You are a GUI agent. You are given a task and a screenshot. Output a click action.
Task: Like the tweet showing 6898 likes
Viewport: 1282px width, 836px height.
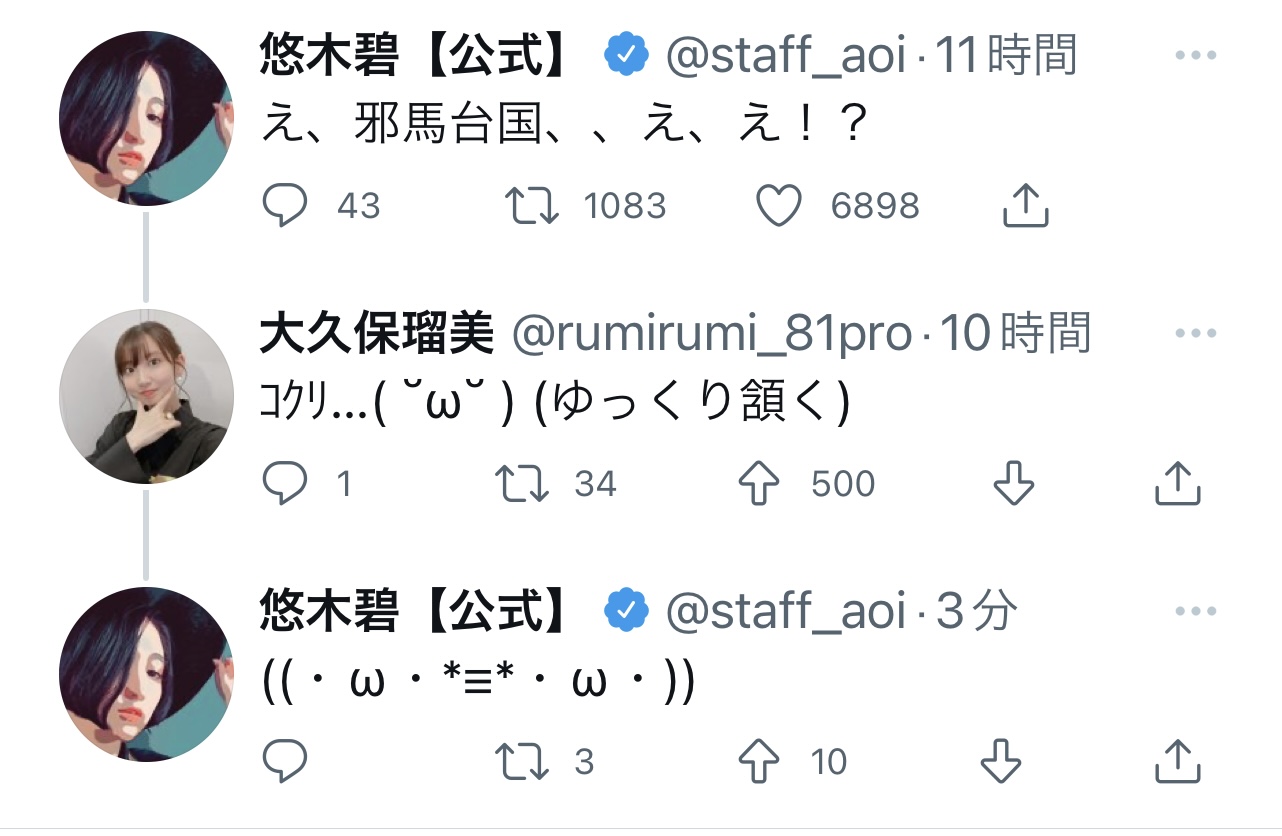click(x=778, y=206)
